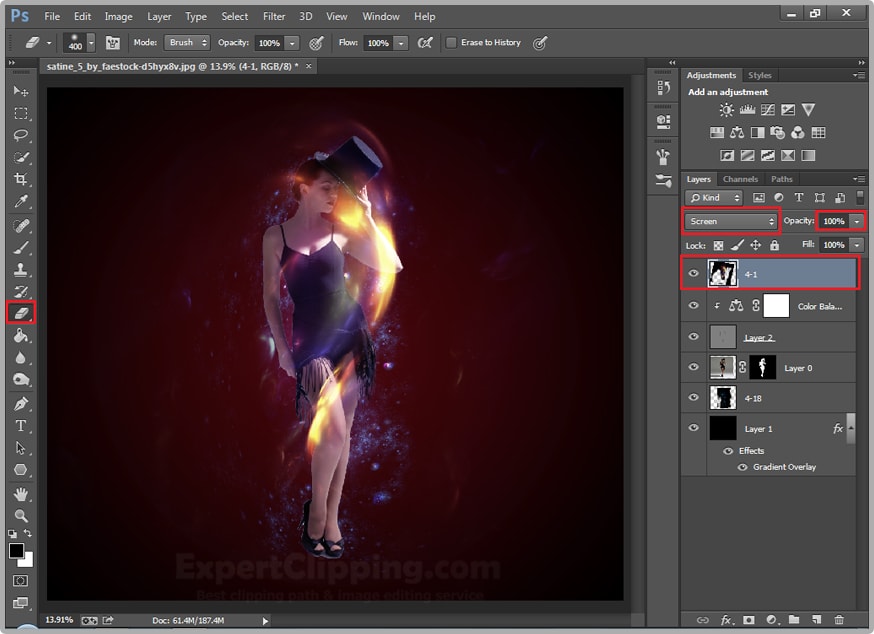
Task: Open the Kind filter dropdown
Action: point(714,198)
